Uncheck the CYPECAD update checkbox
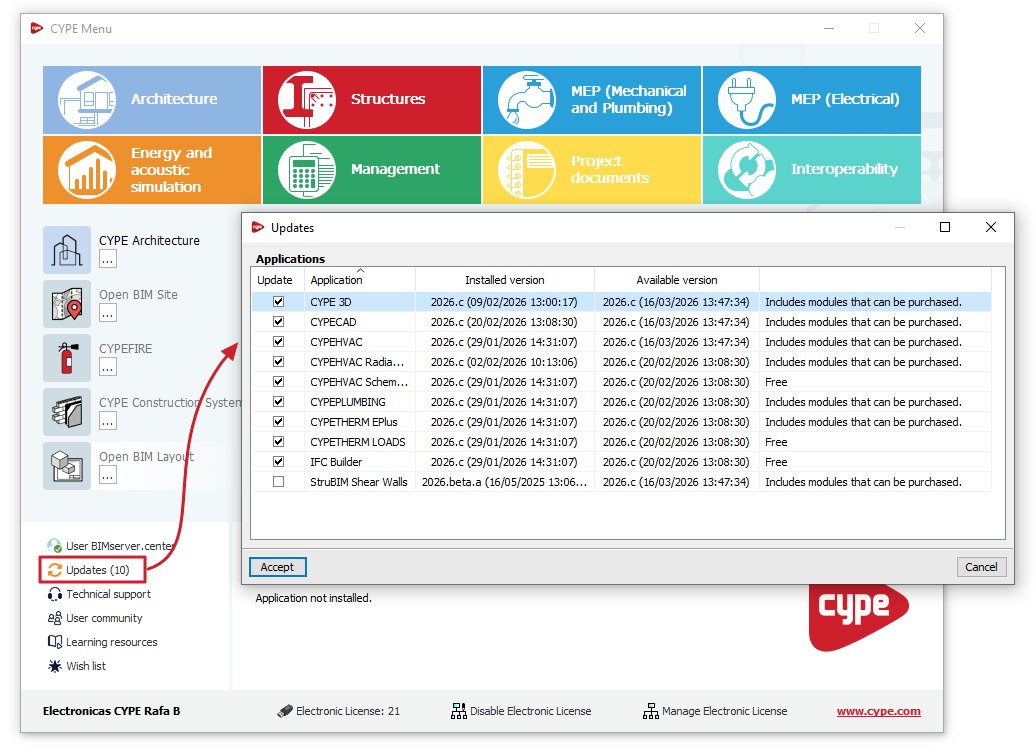This screenshot has width=1036, height=753. point(279,322)
